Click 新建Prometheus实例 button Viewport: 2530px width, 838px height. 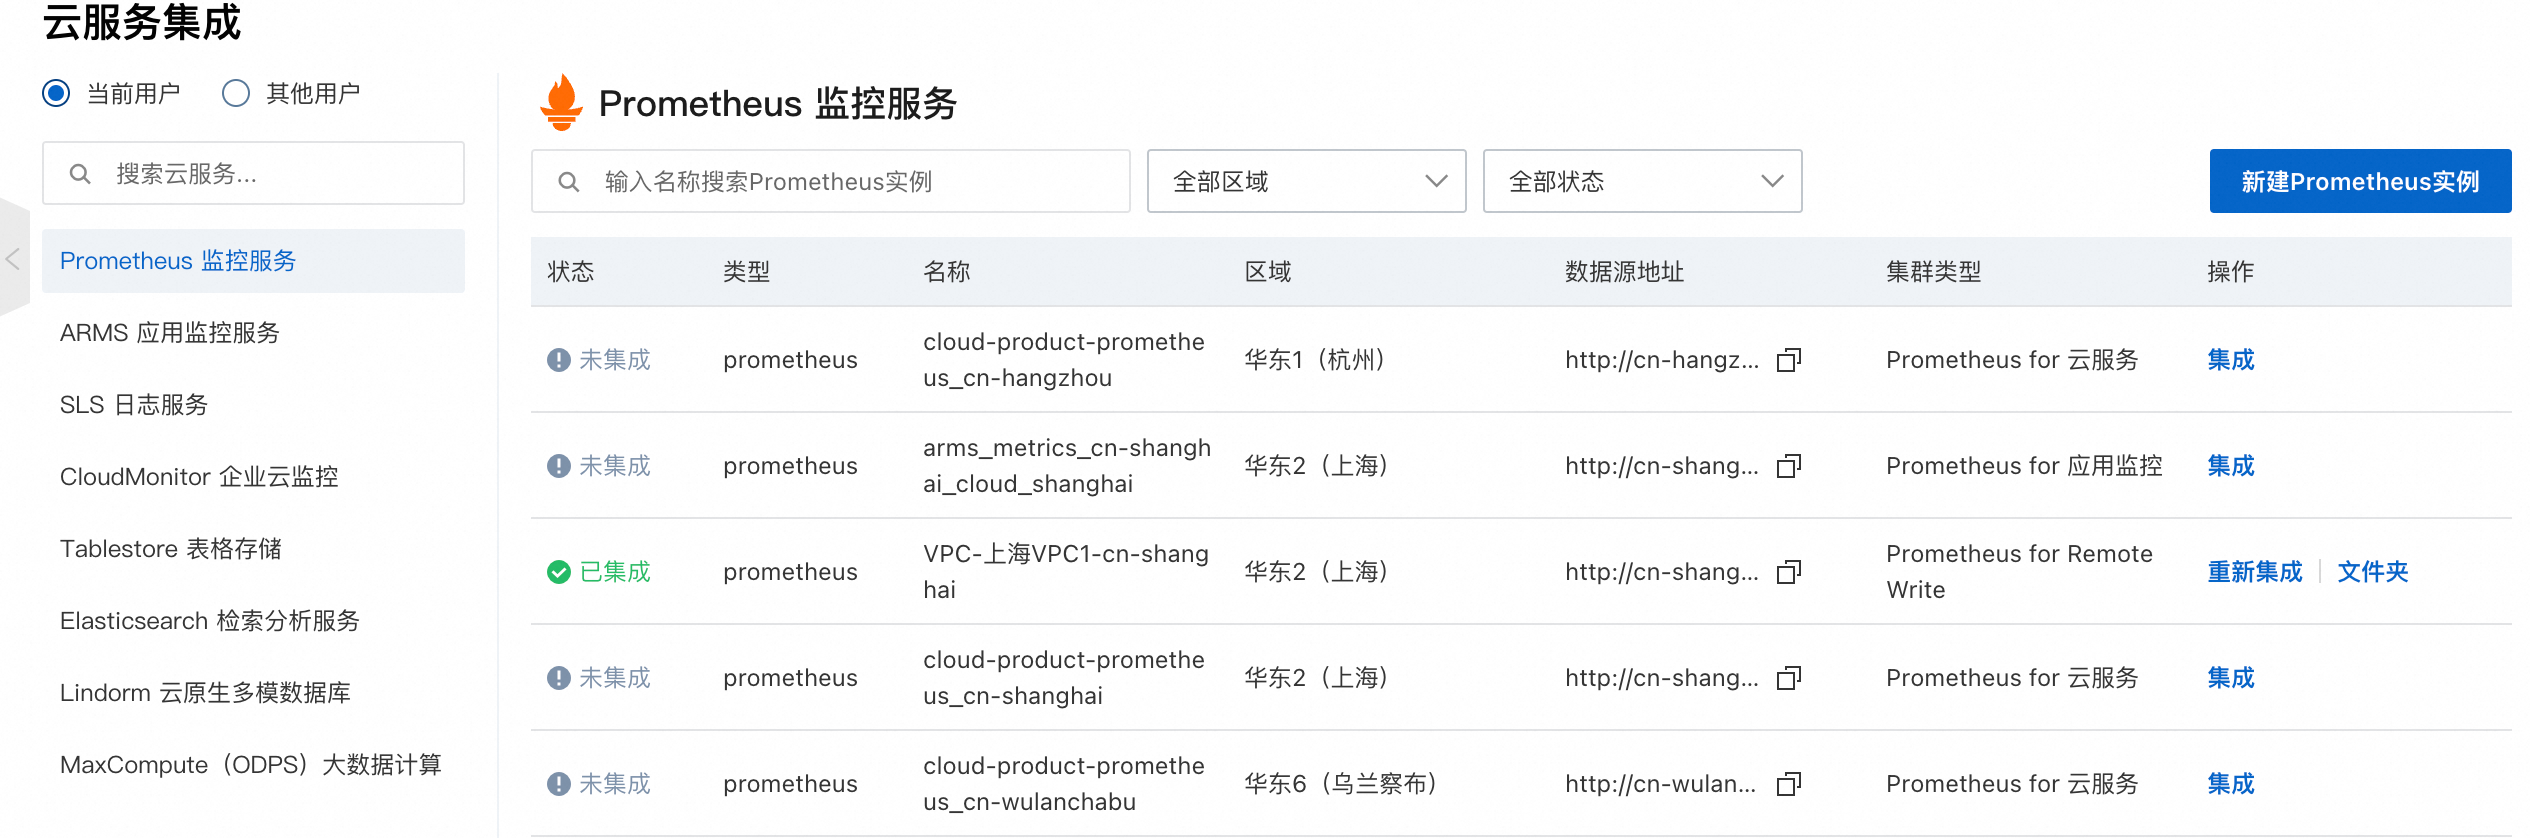2359,181
